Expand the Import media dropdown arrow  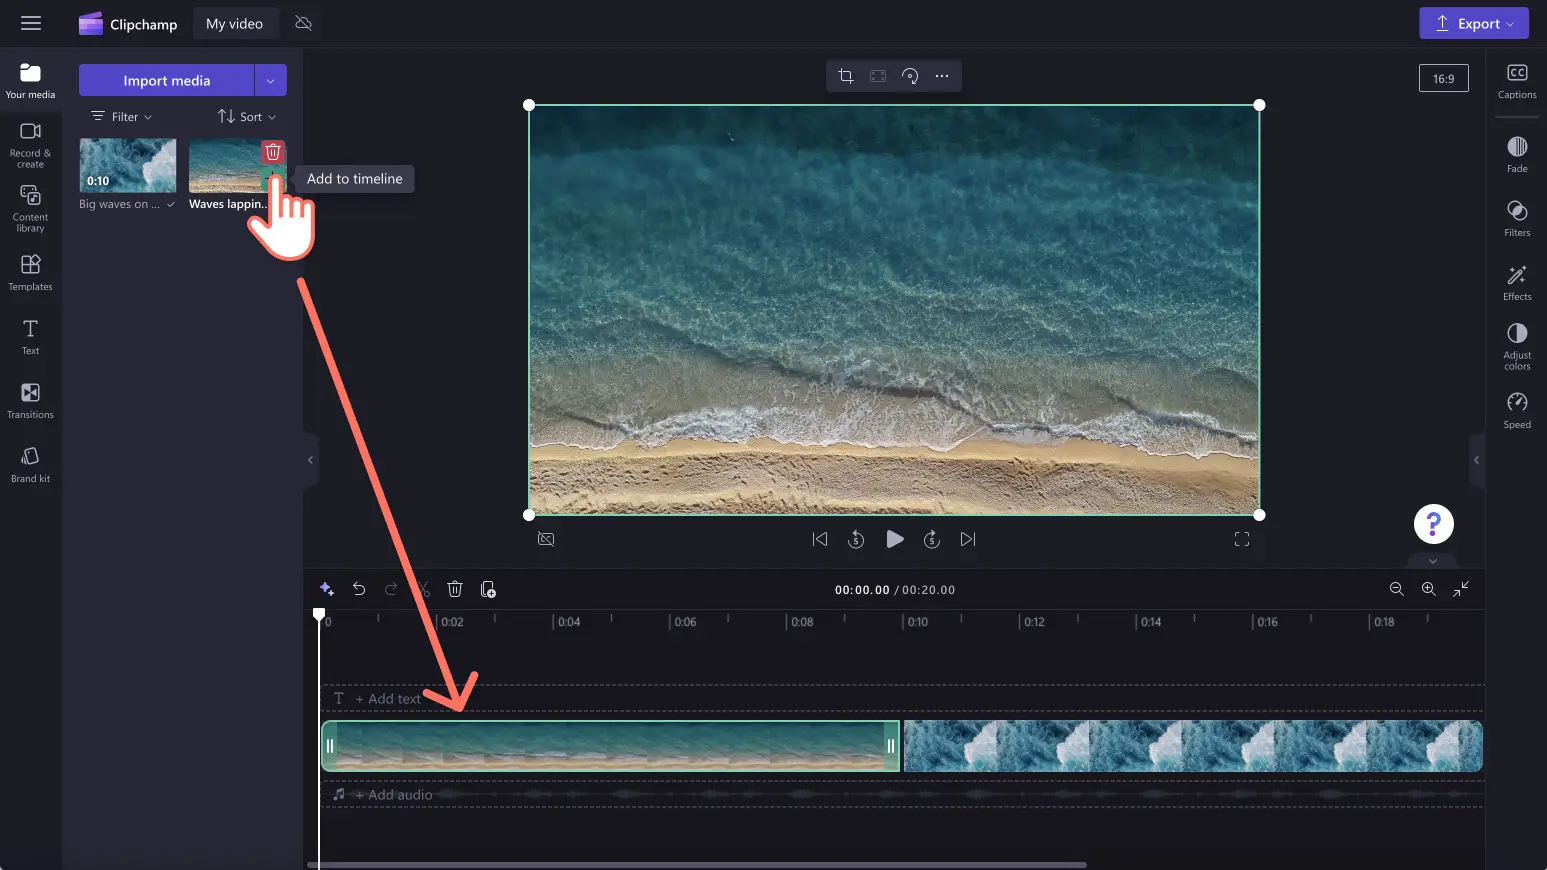(x=270, y=80)
